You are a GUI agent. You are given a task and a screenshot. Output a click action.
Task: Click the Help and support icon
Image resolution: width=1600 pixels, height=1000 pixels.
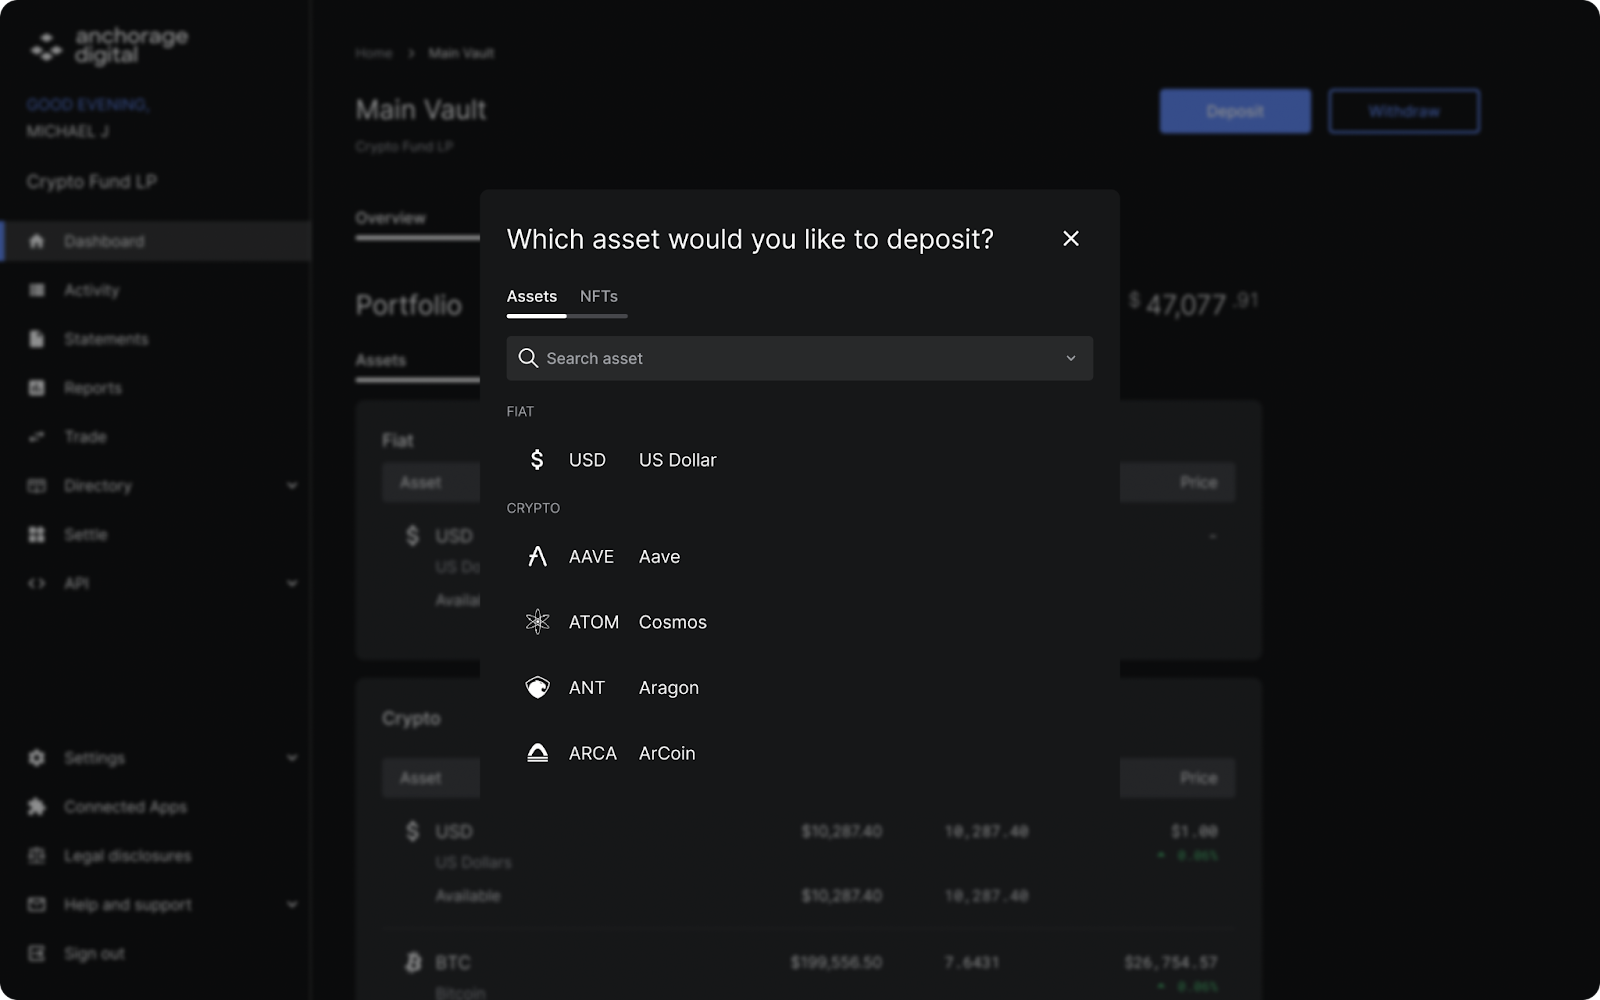point(37,905)
